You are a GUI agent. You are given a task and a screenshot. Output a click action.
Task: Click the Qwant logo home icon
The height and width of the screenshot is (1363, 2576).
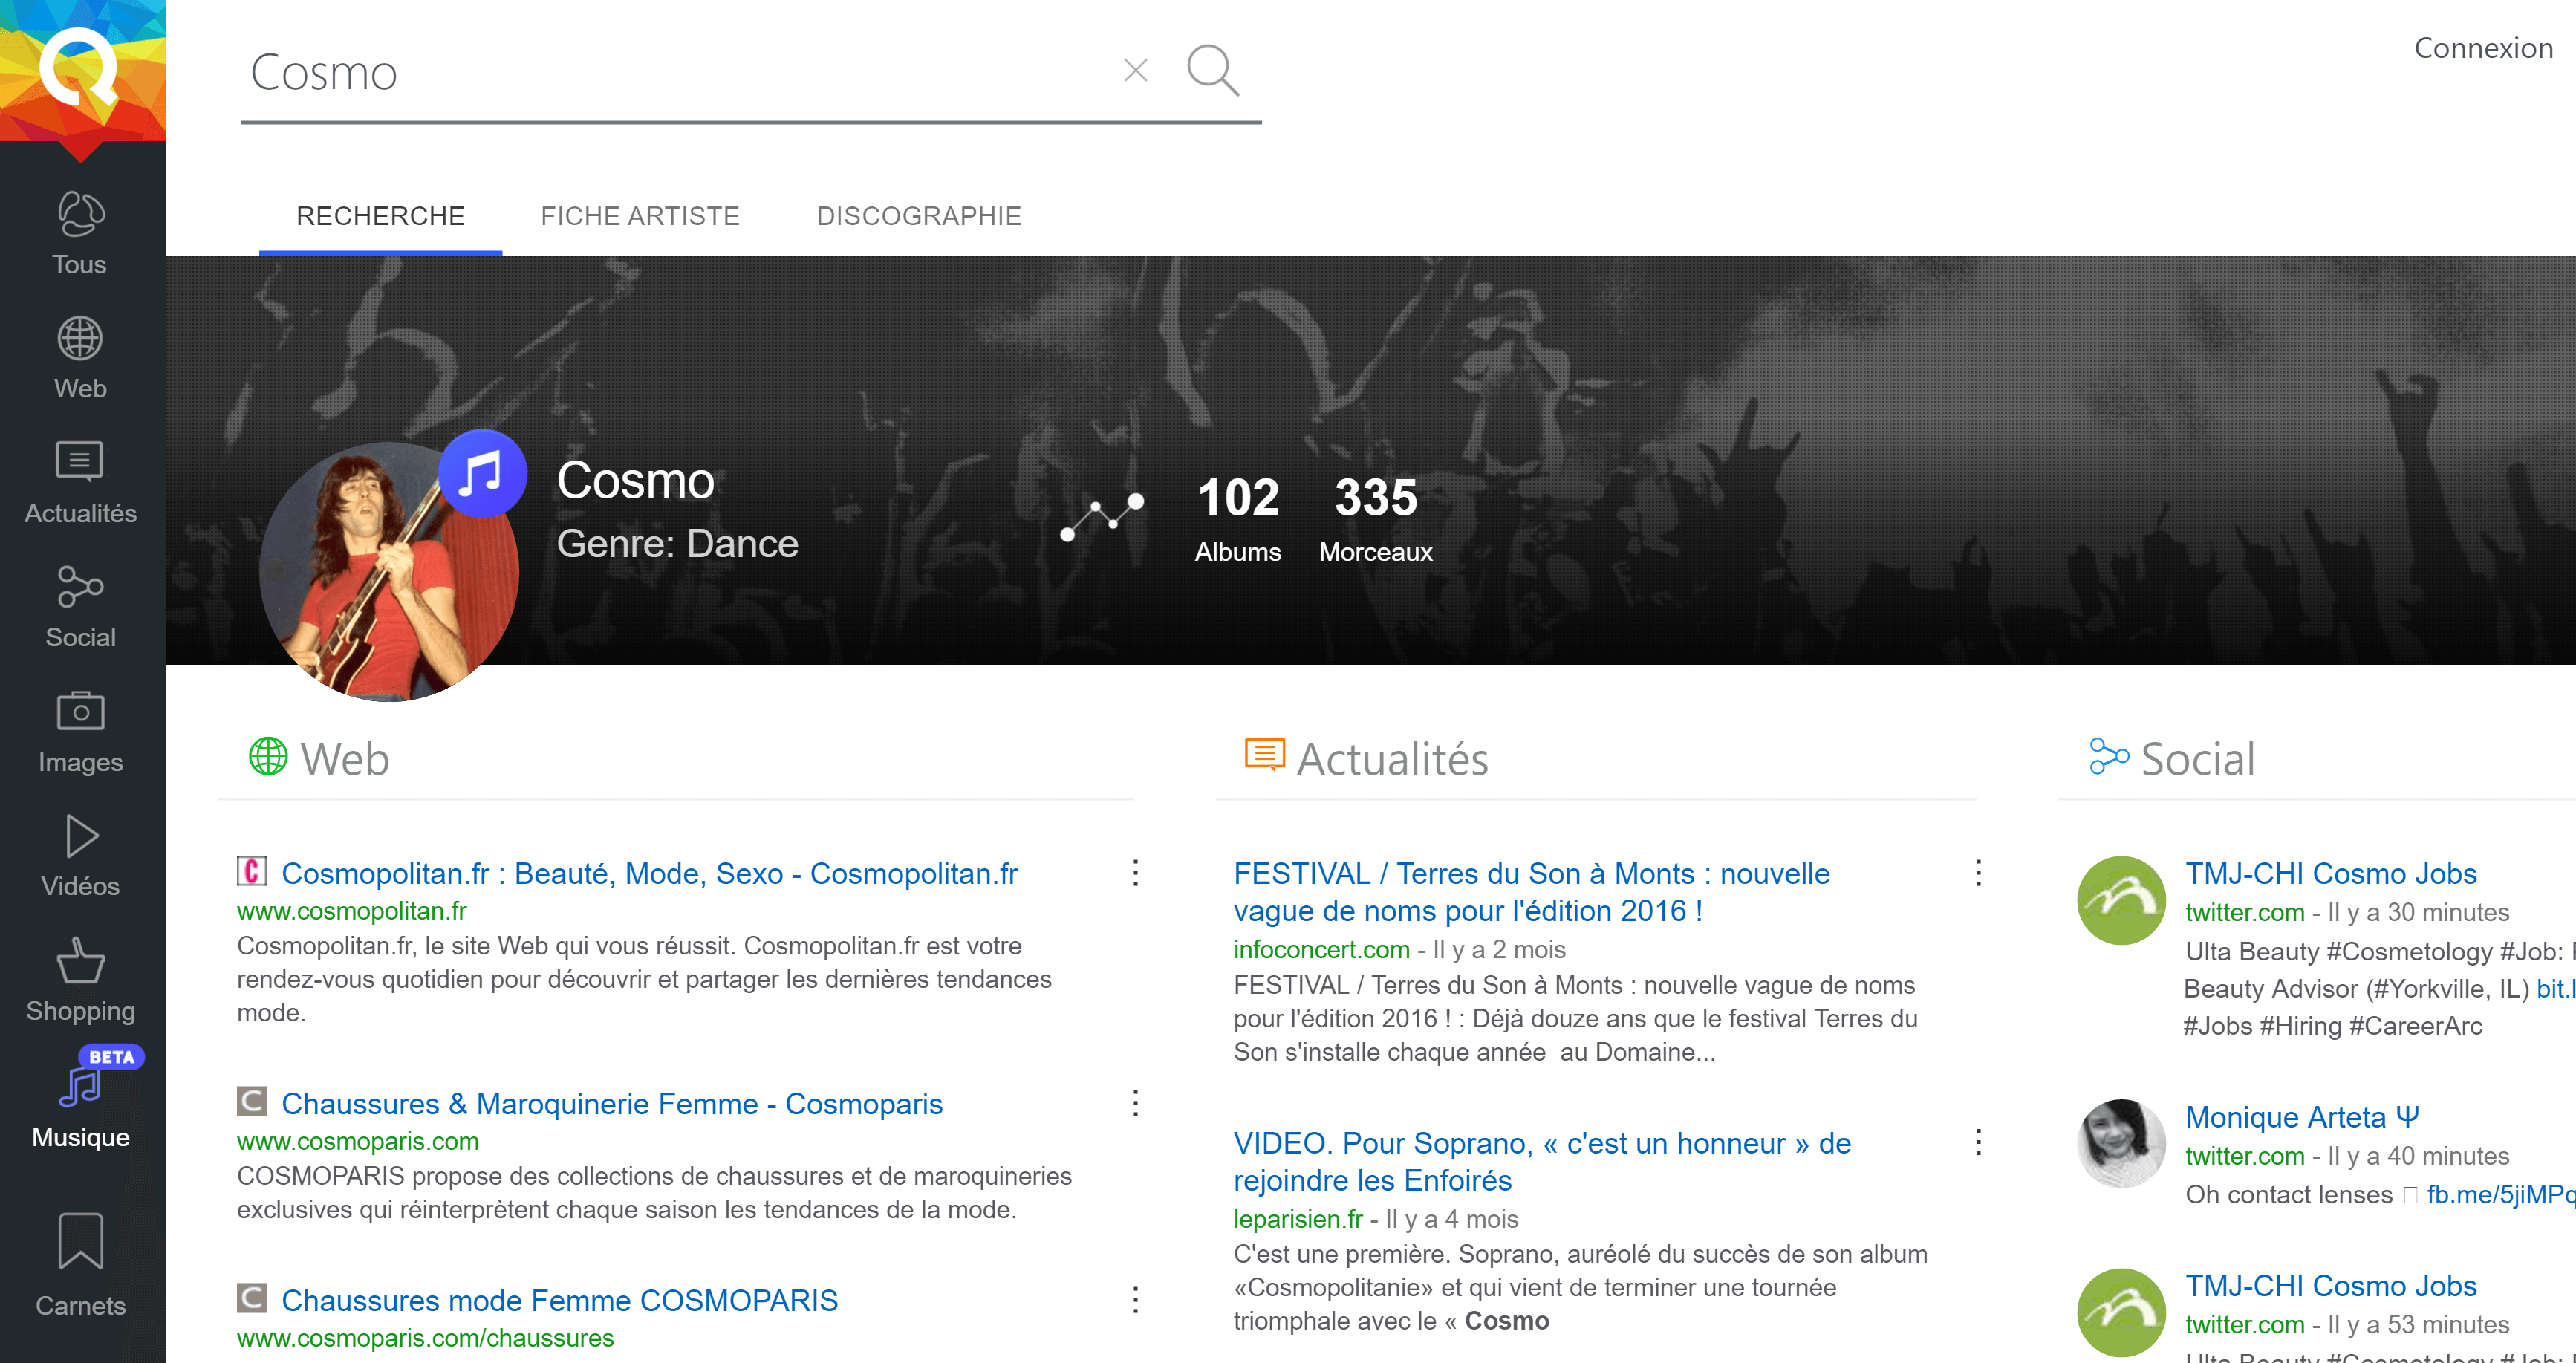pos(82,70)
